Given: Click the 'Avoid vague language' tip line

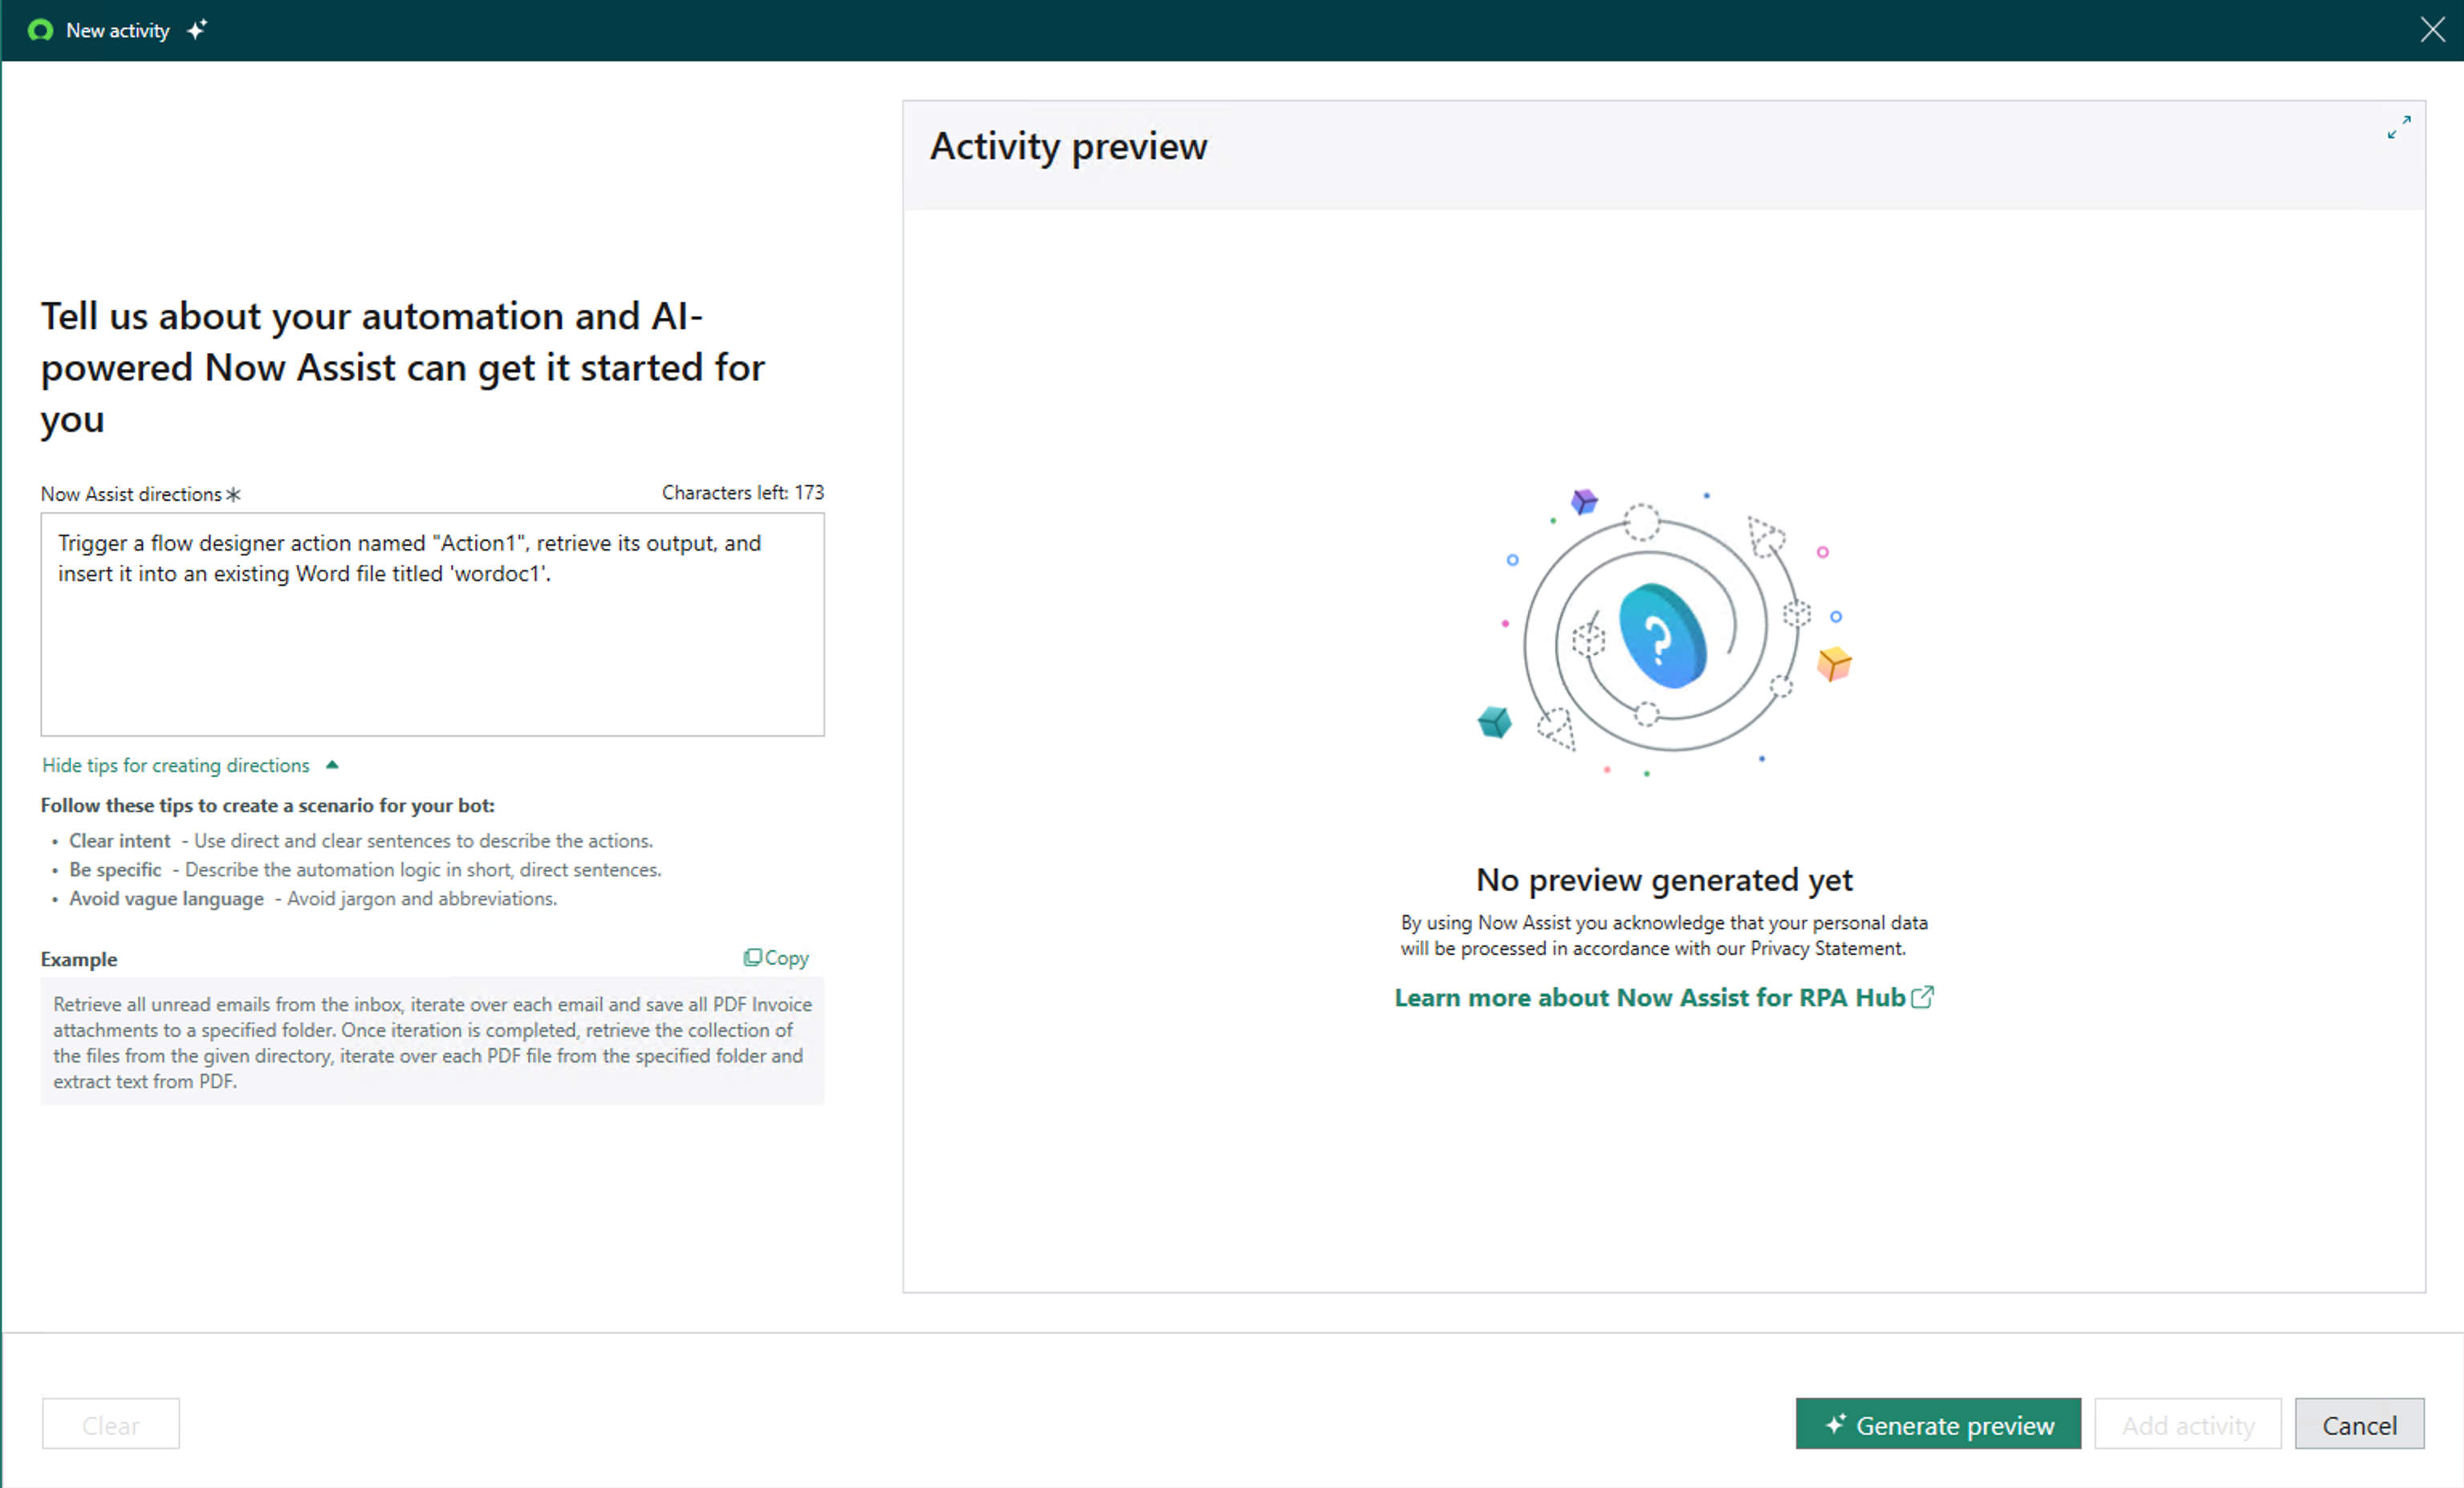Looking at the screenshot, I should coord(313,899).
